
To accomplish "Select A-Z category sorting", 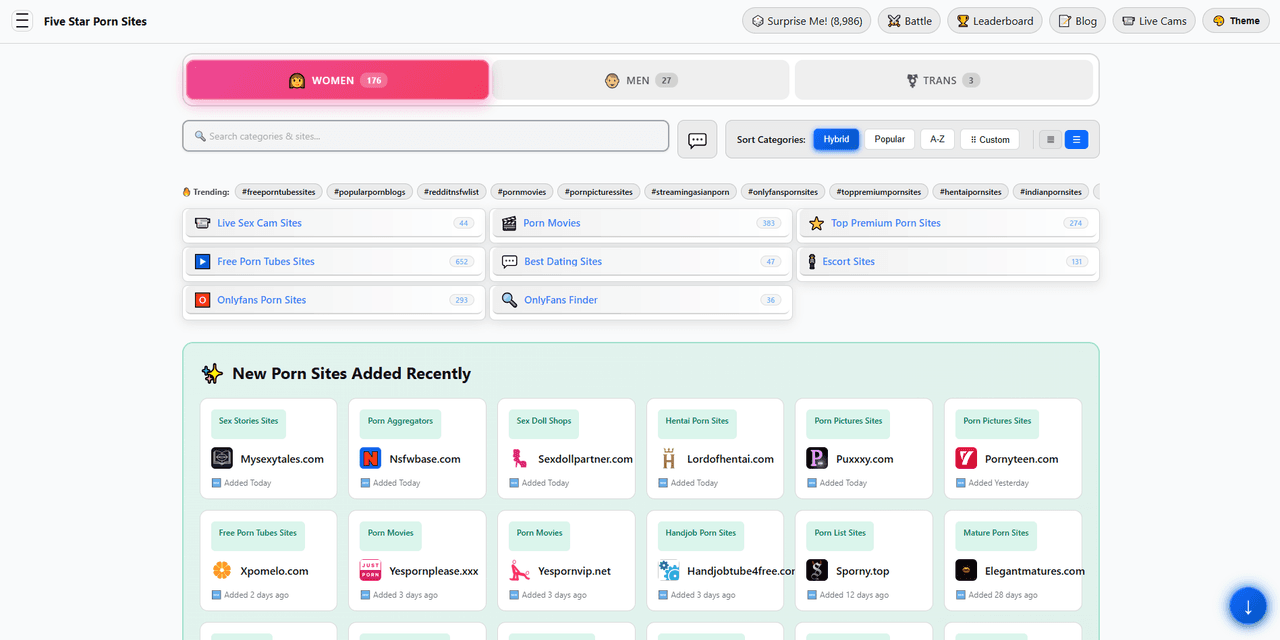I will point(937,139).
